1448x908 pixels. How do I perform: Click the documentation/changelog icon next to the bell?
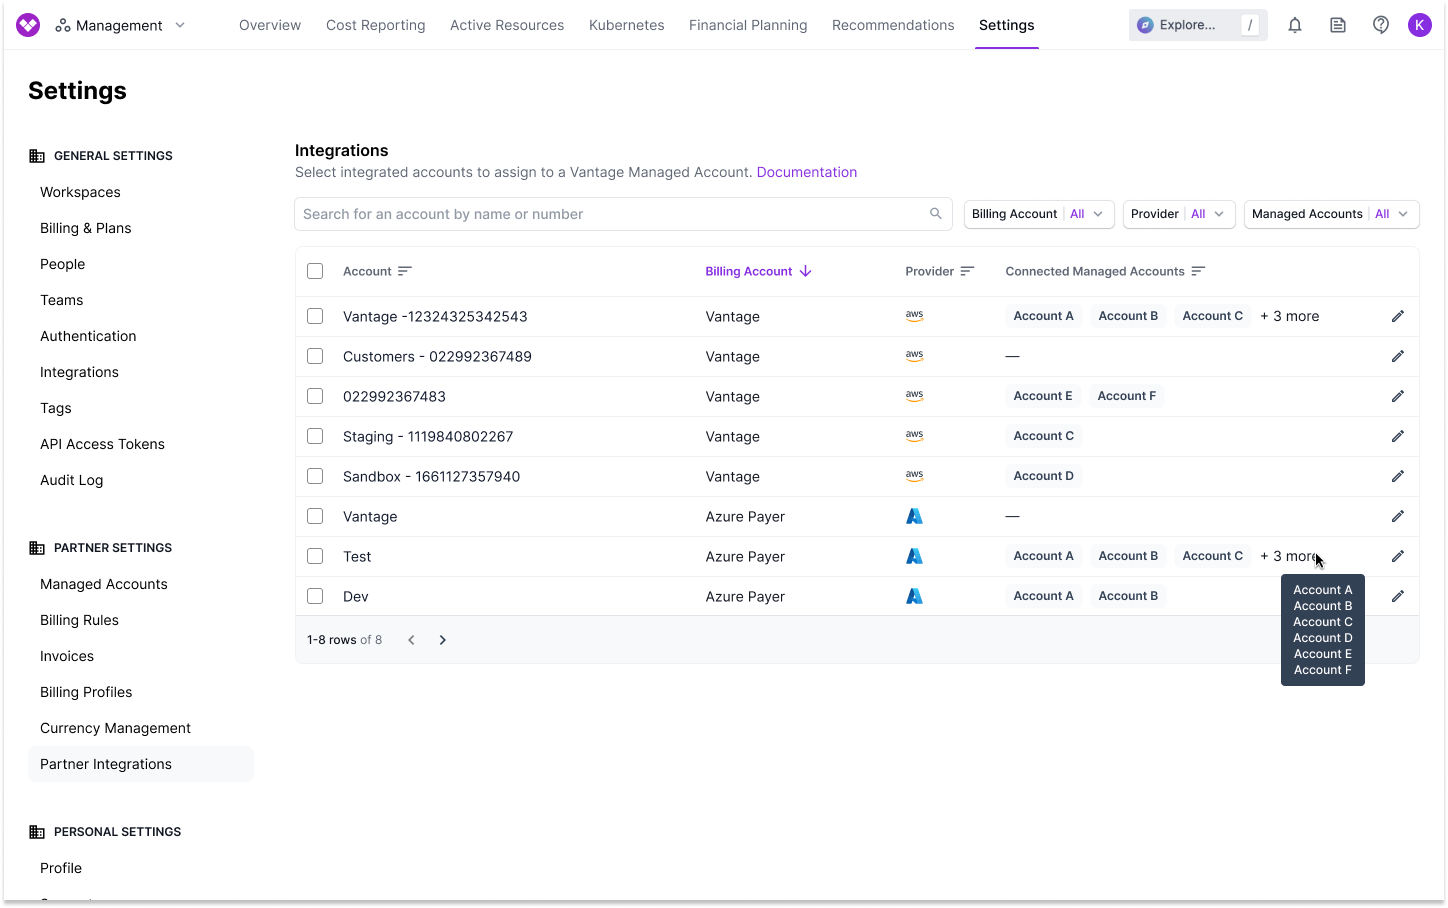(1337, 24)
